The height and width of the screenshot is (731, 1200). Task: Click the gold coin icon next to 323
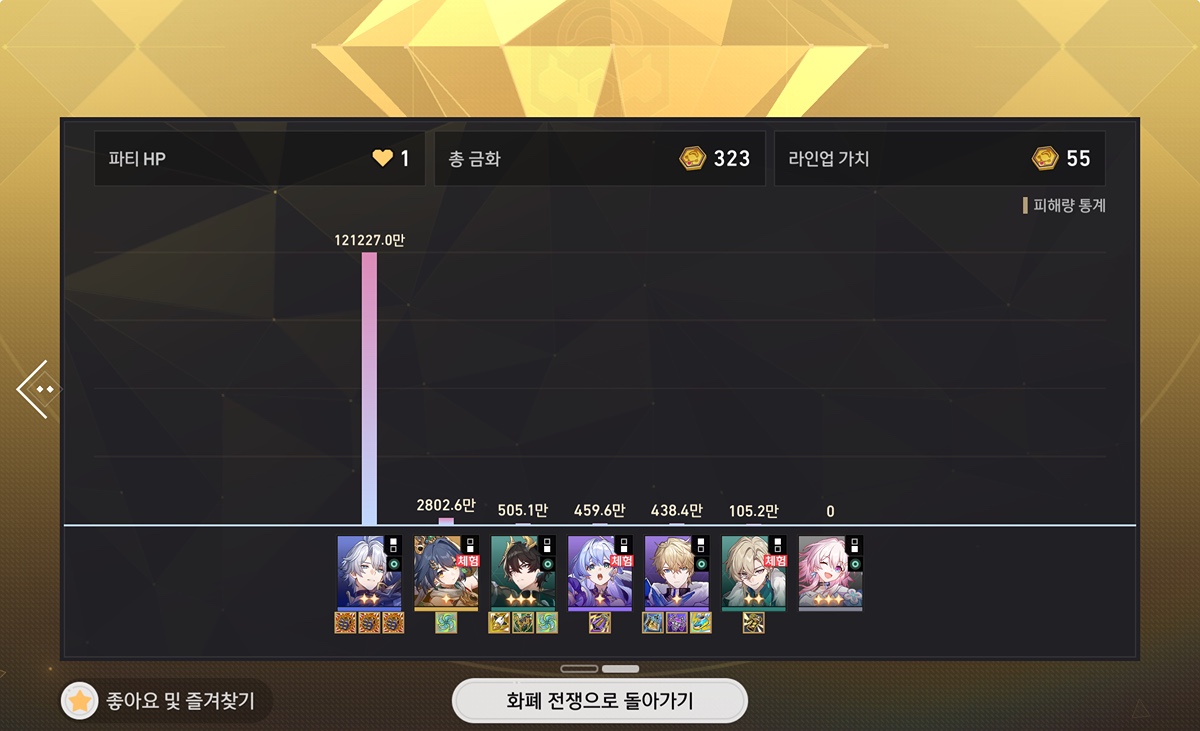point(692,158)
